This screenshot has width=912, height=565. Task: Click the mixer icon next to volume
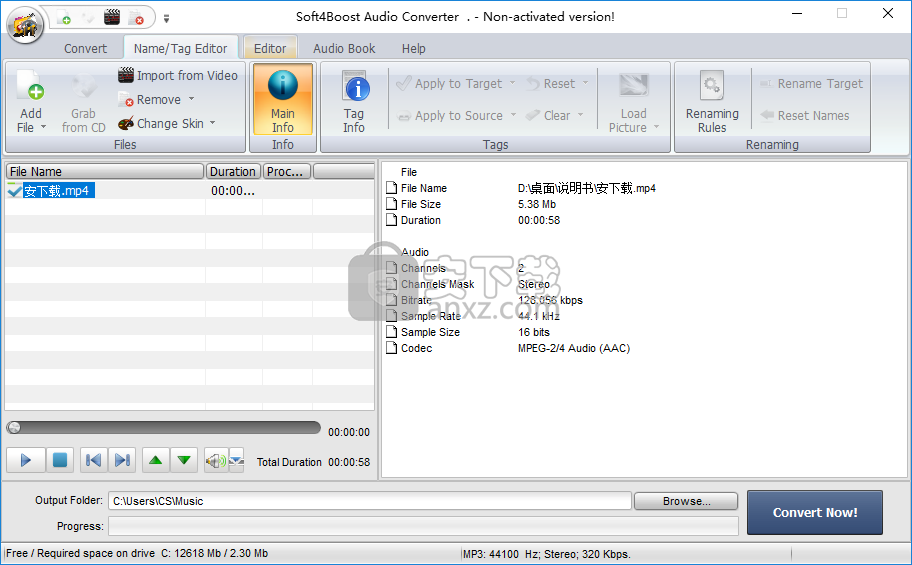(x=236, y=461)
